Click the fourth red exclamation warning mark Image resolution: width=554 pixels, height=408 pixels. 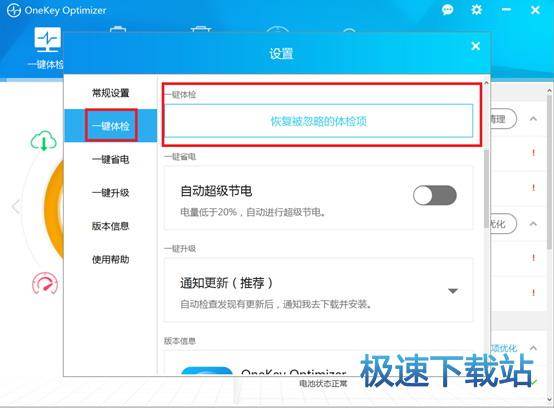pyautogui.click(x=534, y=293)
